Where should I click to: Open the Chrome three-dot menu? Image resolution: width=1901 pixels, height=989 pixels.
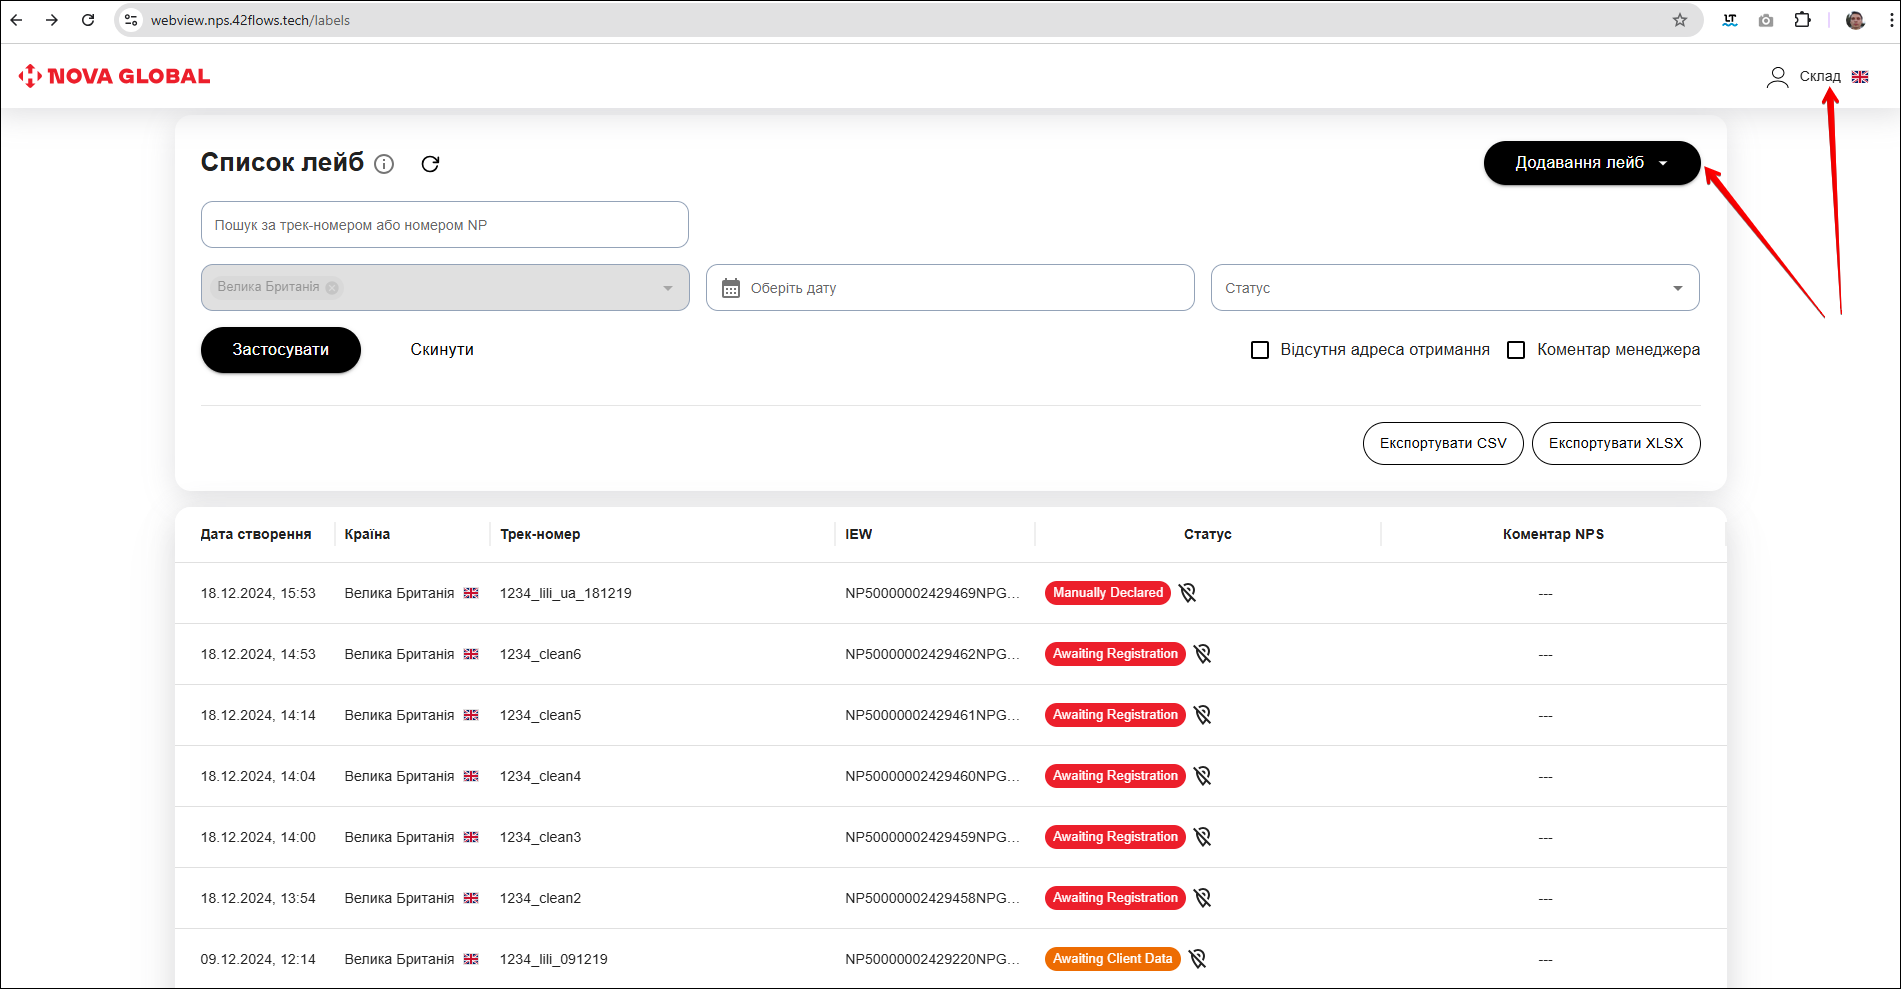tap(1891, 20)
